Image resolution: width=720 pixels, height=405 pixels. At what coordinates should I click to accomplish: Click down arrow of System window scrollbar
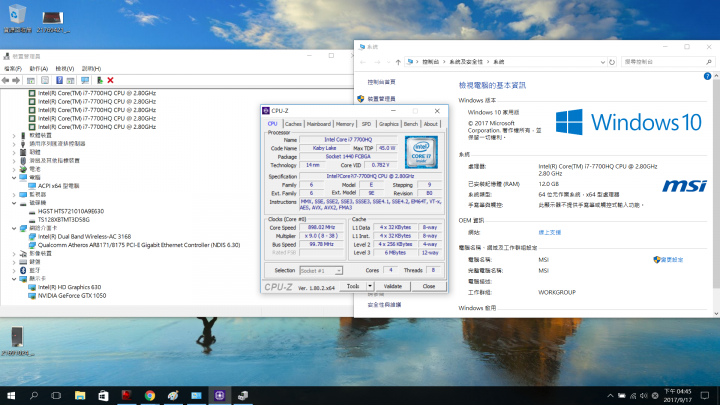point(716,314)
